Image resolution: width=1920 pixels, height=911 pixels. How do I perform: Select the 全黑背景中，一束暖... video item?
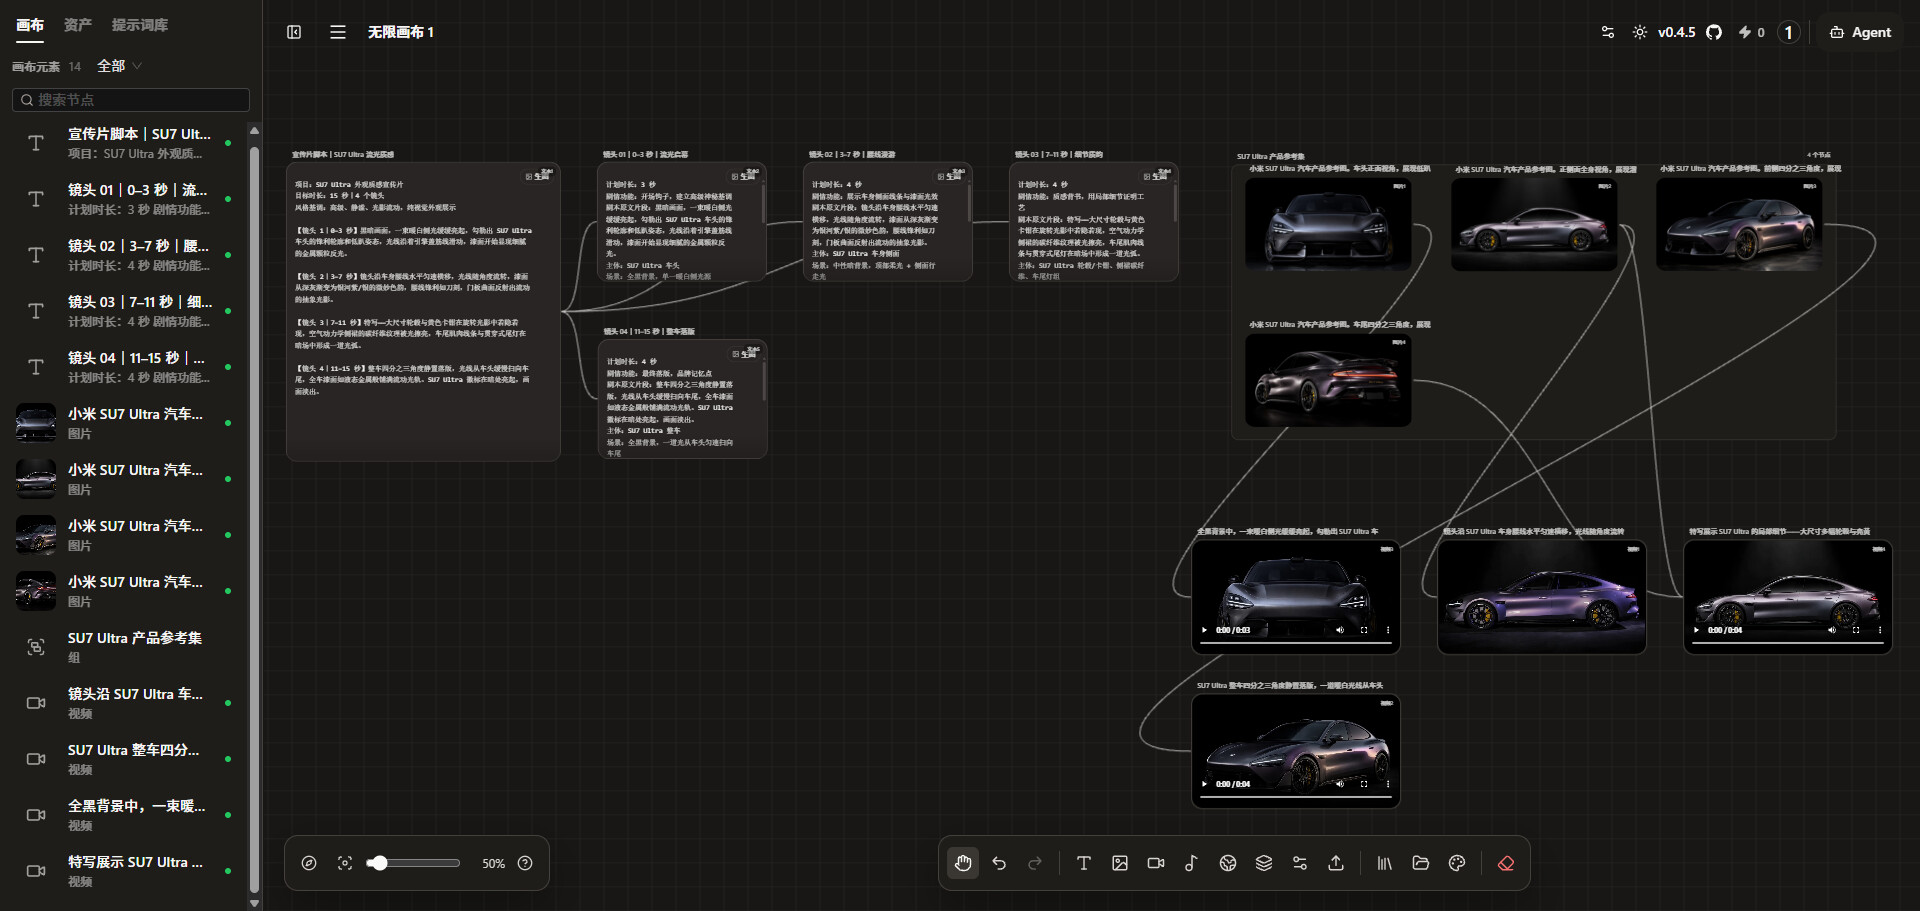124,815
